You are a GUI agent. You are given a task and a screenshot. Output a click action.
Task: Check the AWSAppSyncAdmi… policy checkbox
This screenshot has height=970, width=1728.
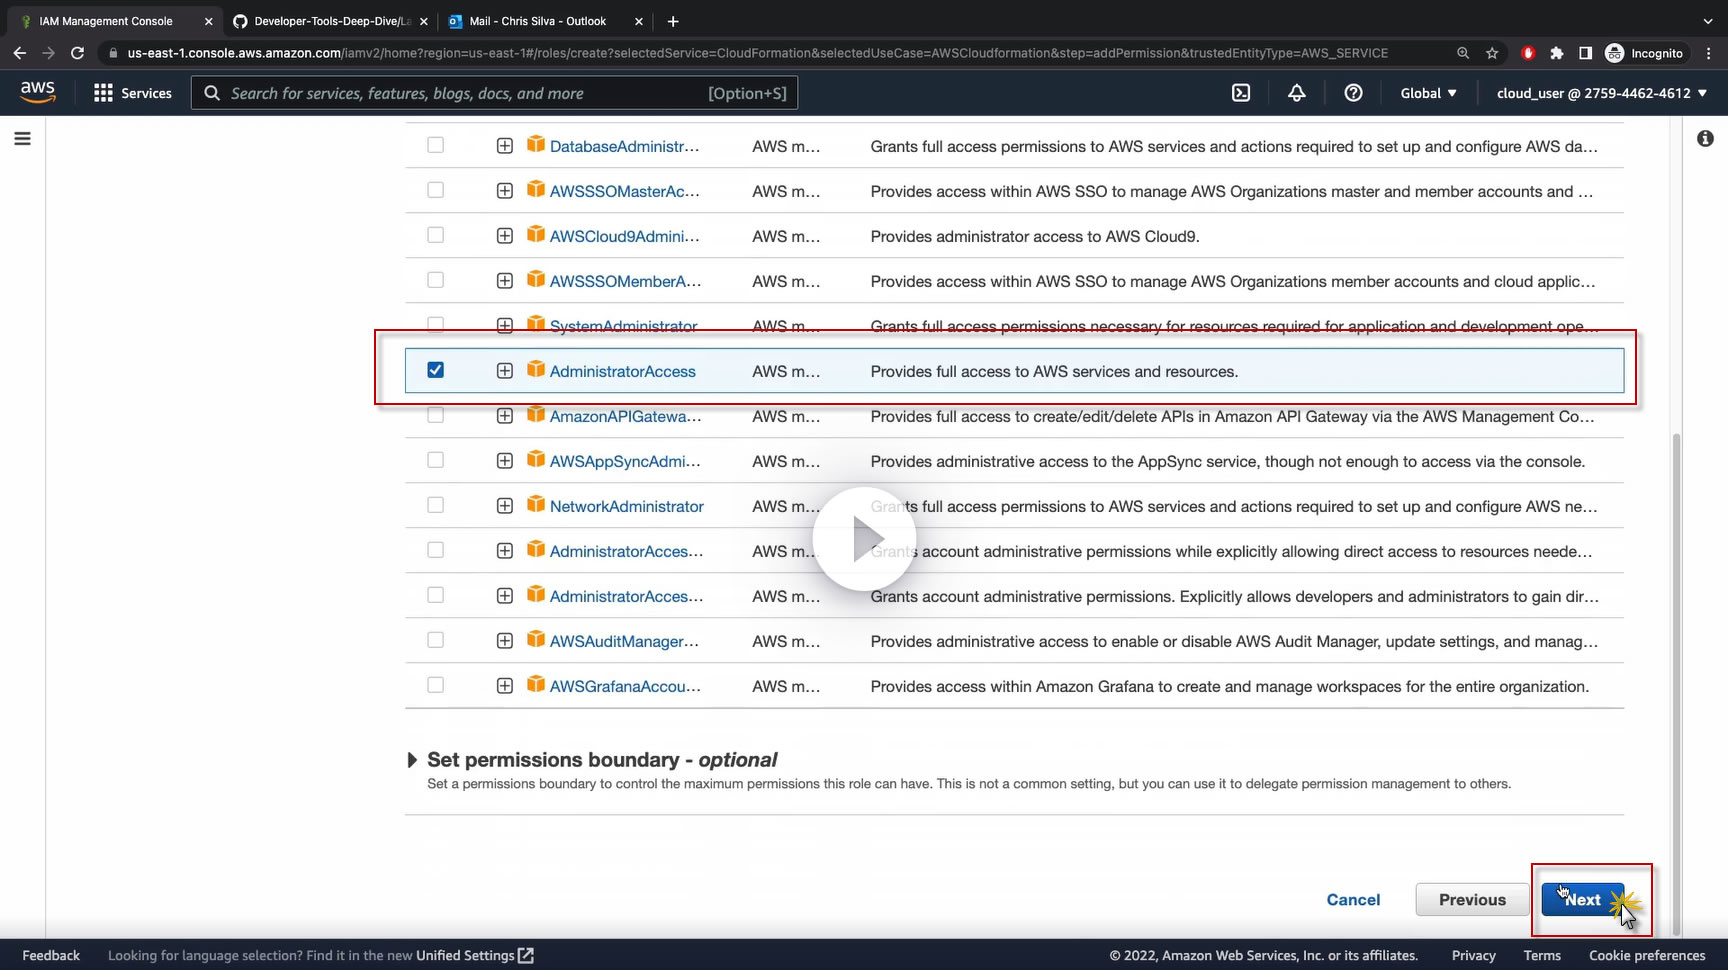pos(435,460)
